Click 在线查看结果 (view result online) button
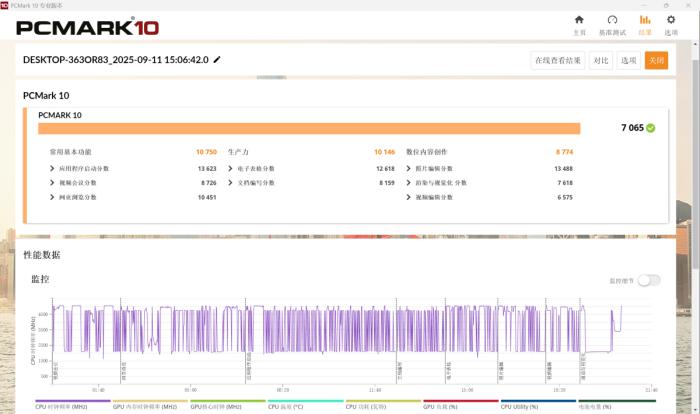 click(558, 60)
